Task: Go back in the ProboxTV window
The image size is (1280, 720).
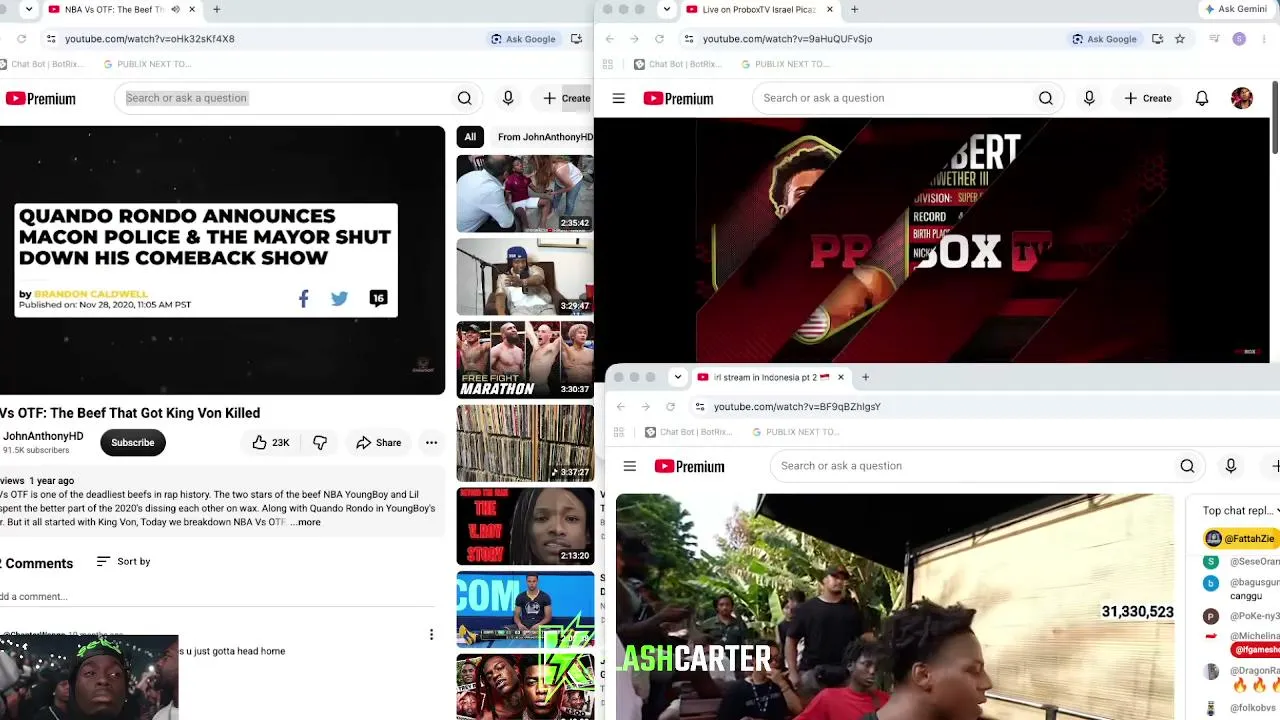Action: [610, 39]
